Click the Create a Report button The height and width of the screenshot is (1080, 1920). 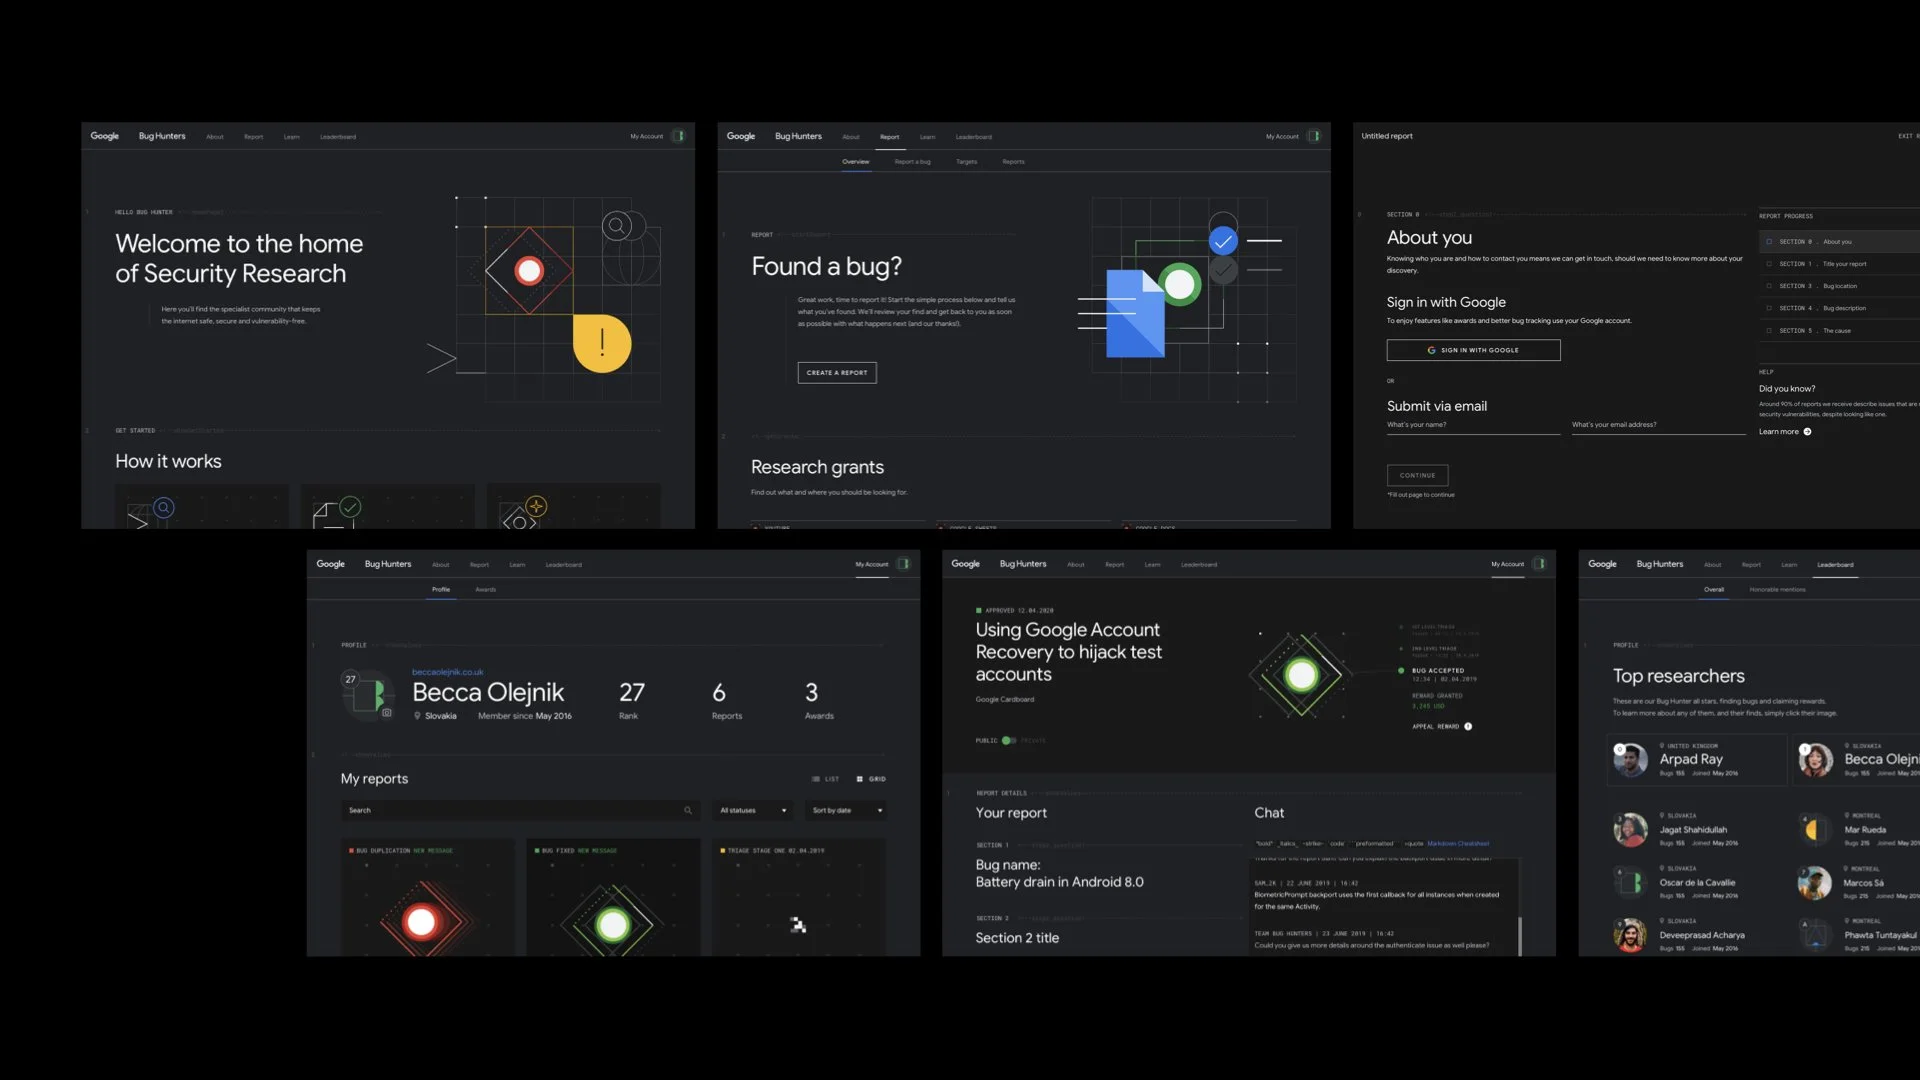(x=837, y=373)
